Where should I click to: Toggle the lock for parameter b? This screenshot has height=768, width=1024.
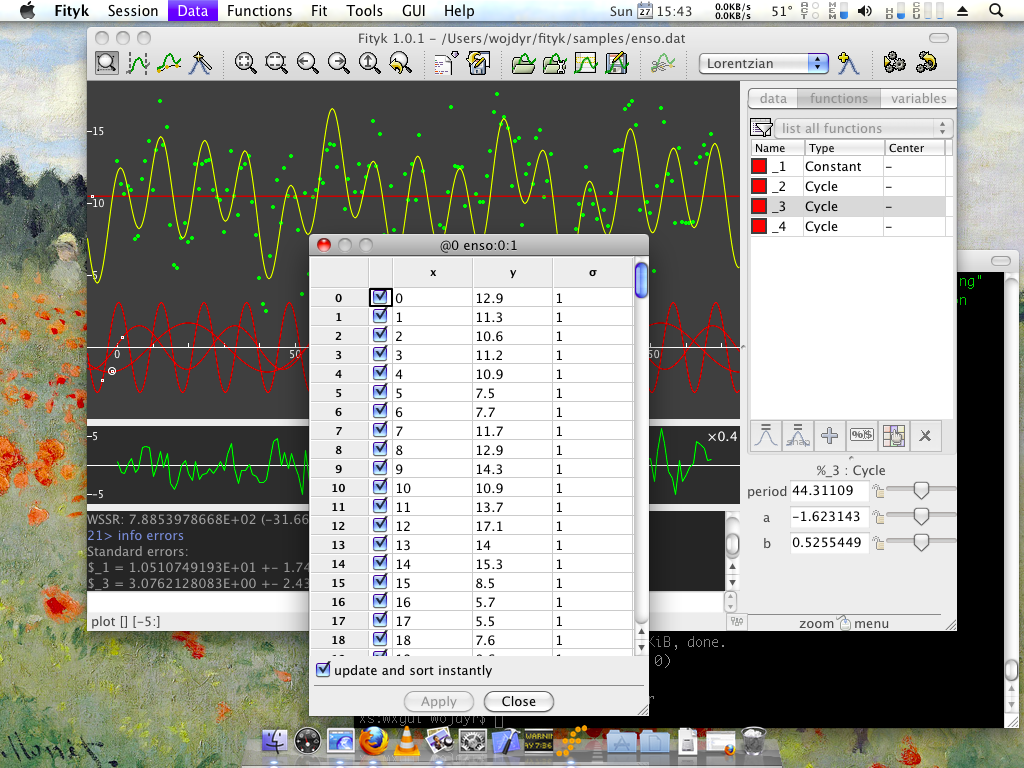[x=878, y=543]
